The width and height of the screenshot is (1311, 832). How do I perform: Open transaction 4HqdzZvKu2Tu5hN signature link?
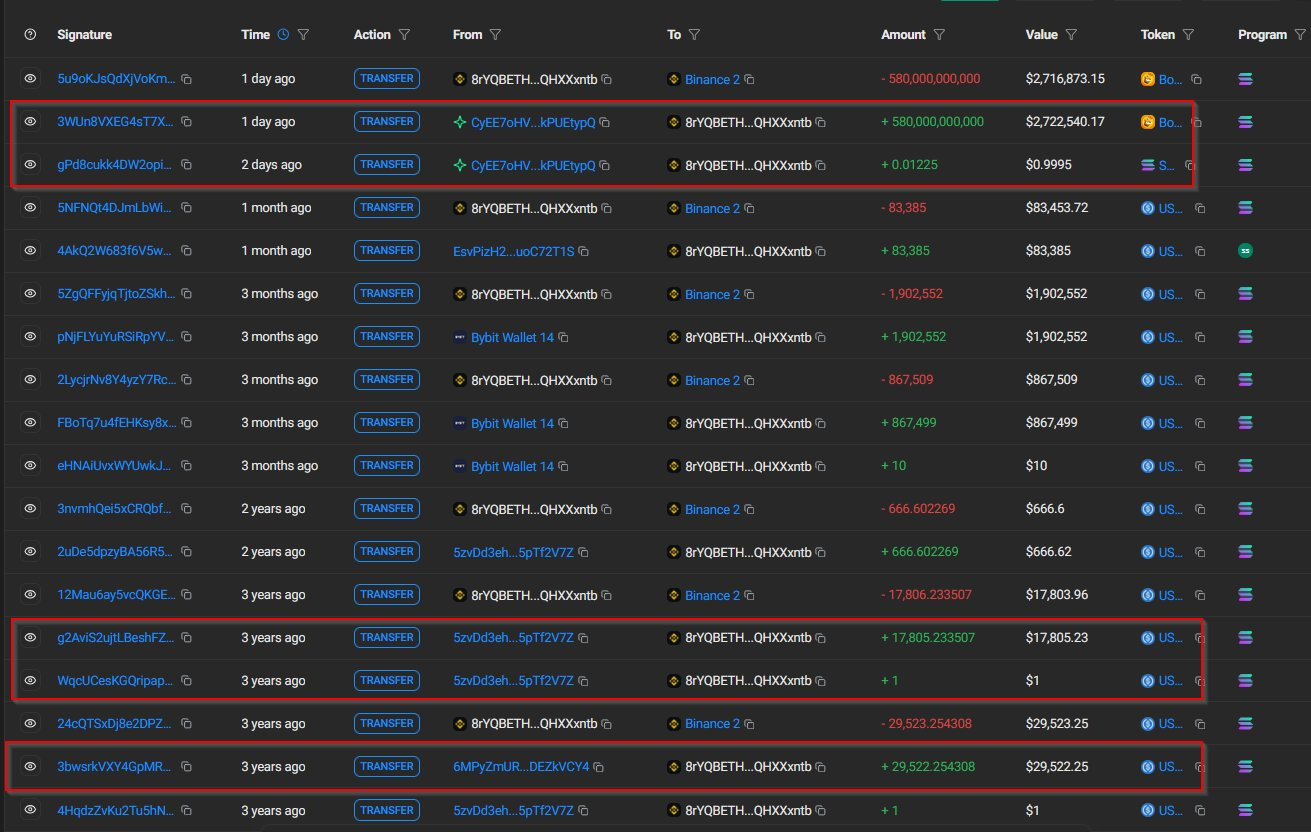coord(115,810)
